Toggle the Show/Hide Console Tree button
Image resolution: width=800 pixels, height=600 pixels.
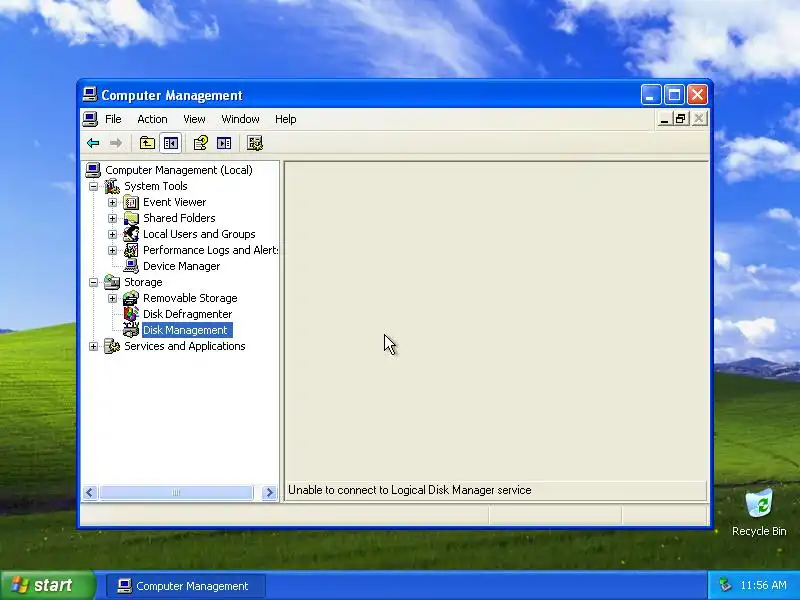click(x=170, y=143)
